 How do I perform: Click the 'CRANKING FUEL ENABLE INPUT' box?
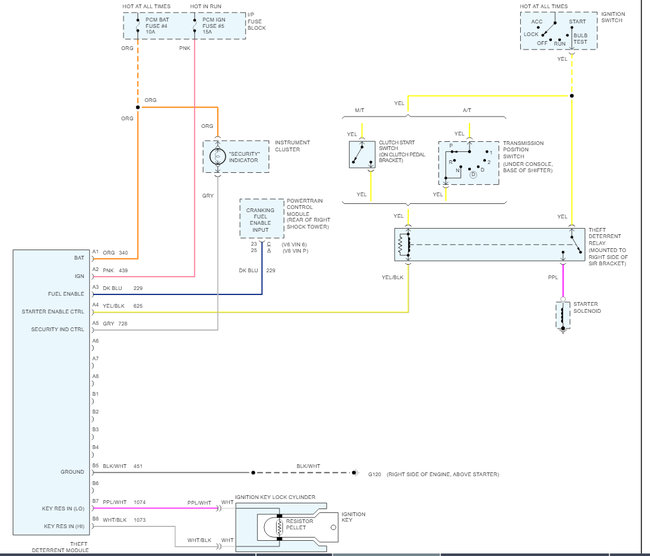click(261, 219)
